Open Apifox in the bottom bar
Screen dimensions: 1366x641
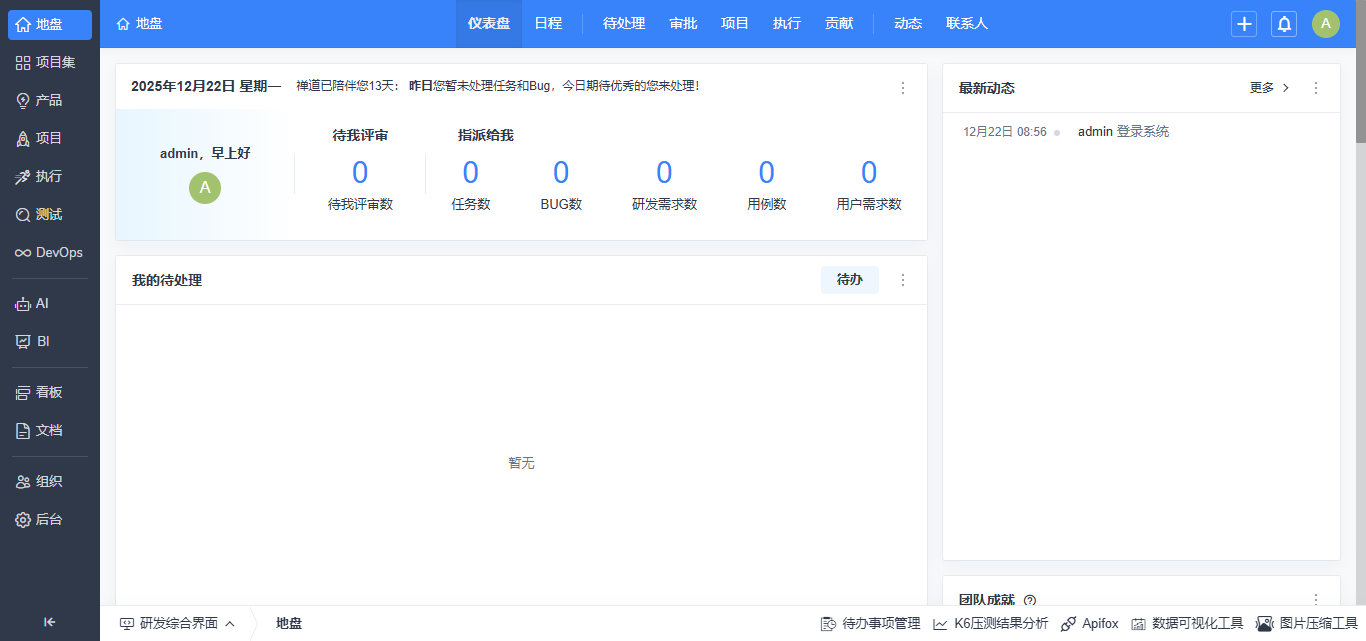tap(1089, 623)
